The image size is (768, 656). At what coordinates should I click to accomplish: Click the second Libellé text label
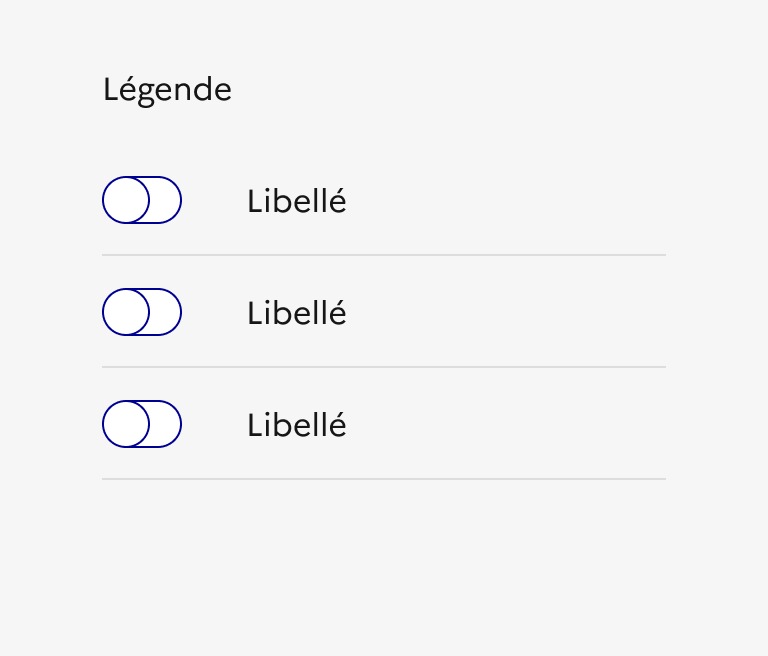tap(296, 314)
